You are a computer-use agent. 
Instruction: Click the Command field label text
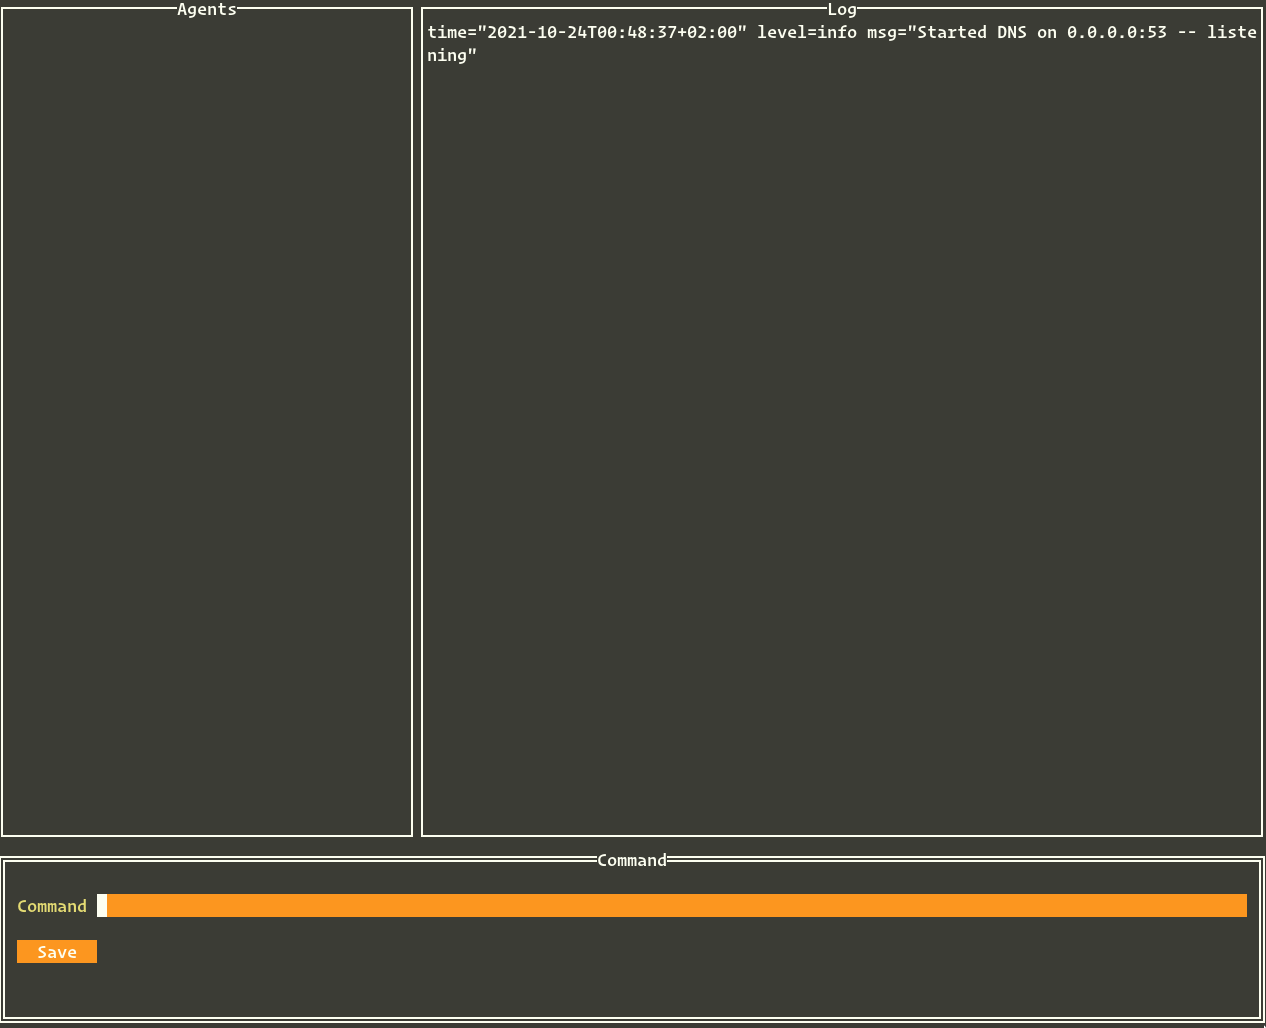[x=51, y=906]
